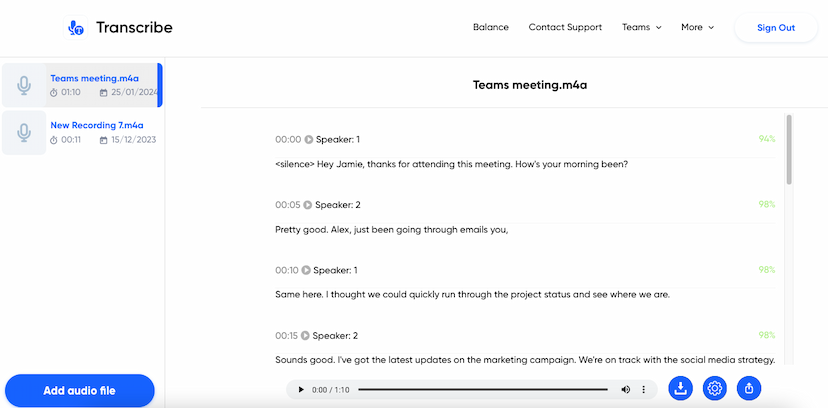Click the Sign Out button
Screen dimensions: 828x408
[775, 28]
